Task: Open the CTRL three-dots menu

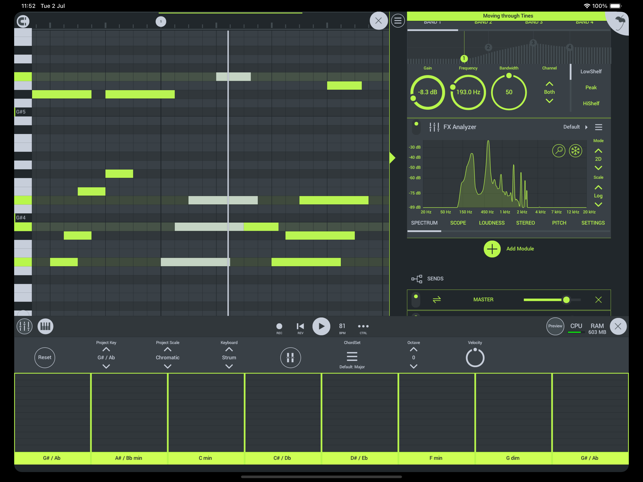Action: click(363, 327)
